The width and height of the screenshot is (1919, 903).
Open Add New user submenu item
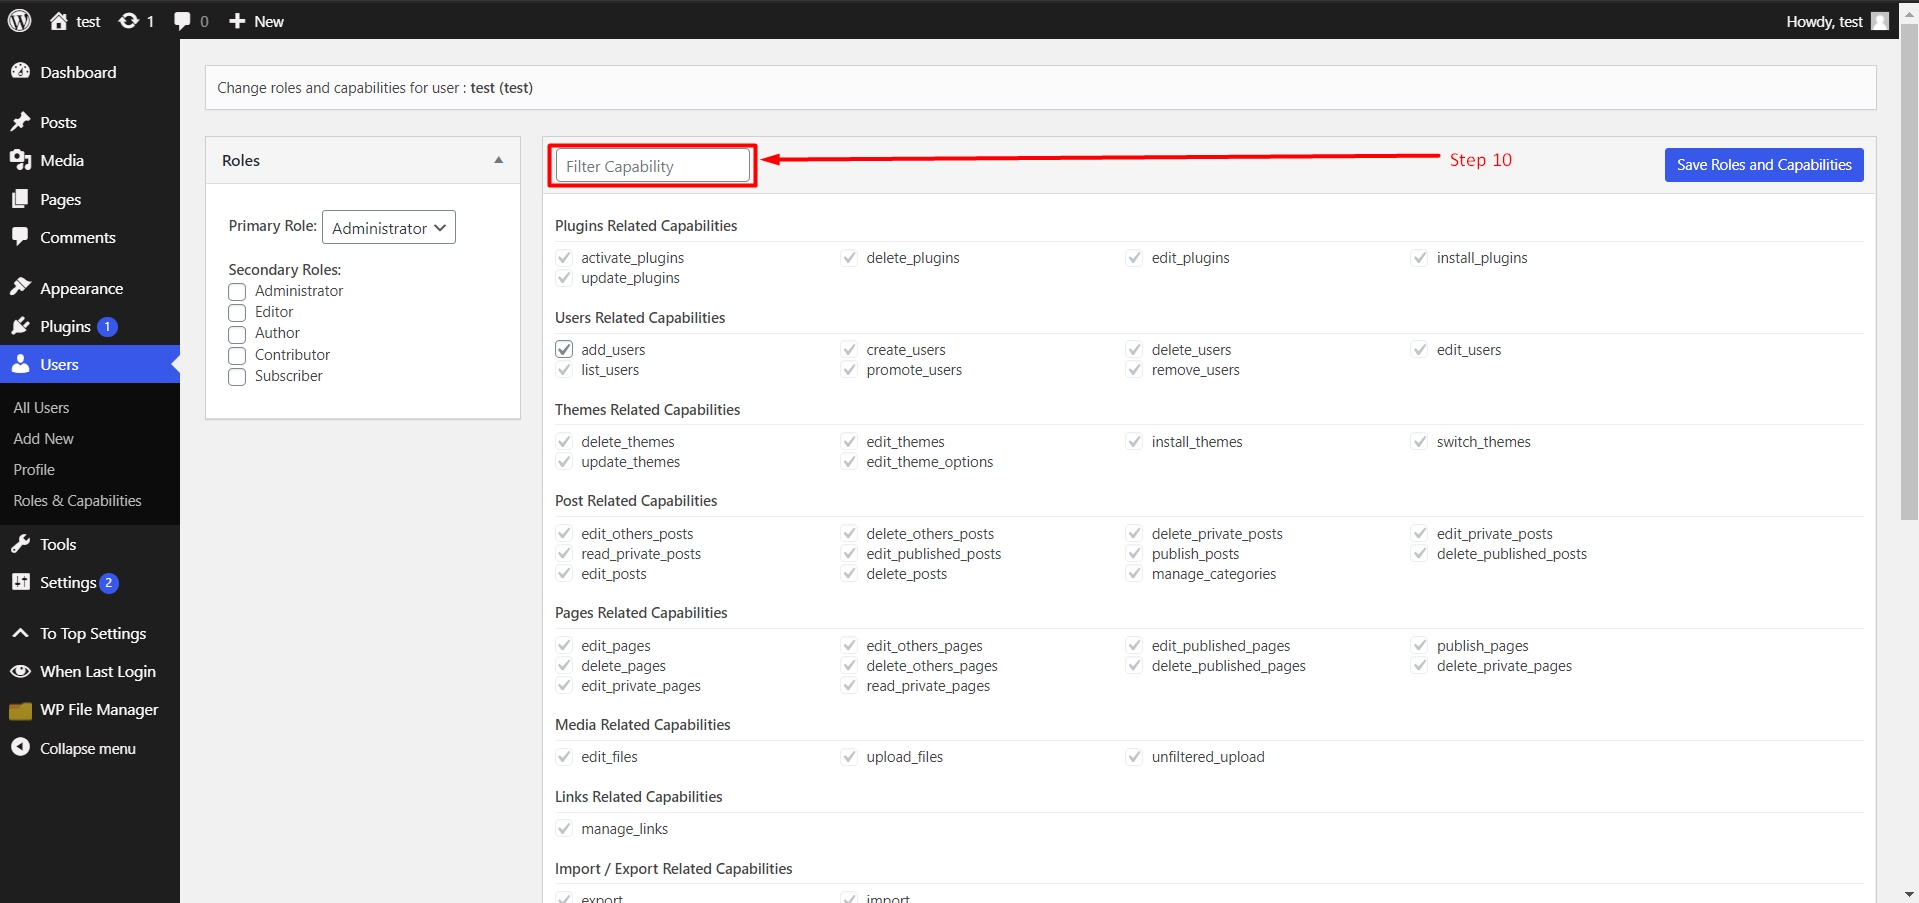[43, 438]
